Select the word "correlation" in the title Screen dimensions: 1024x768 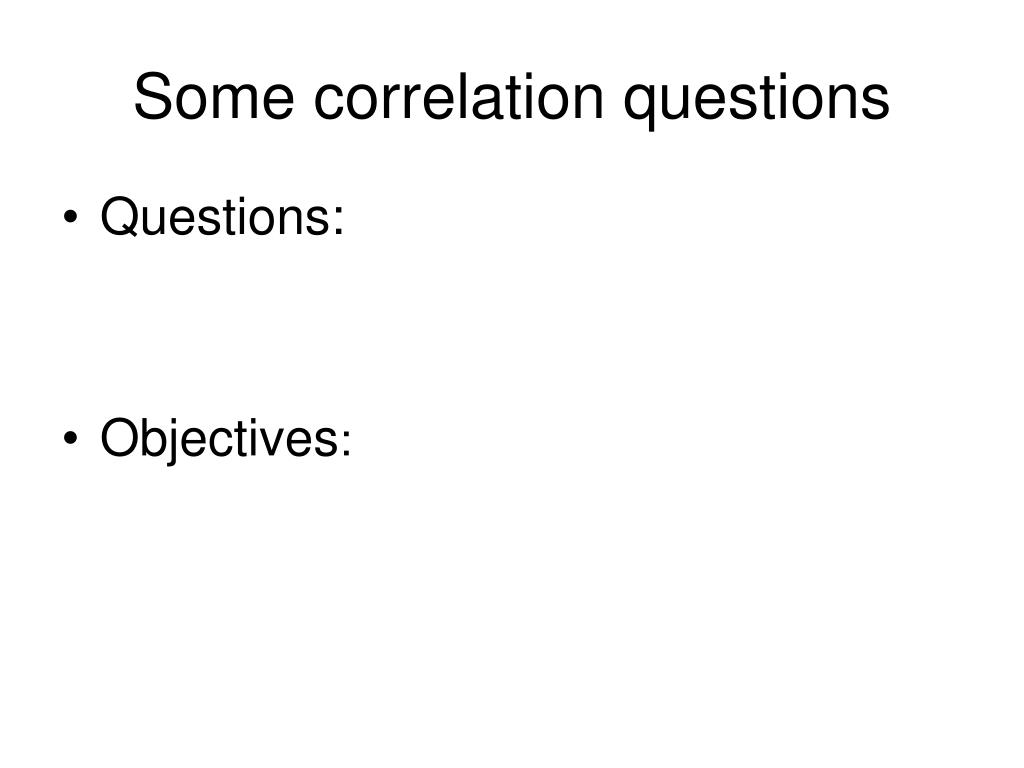pos(459,97)
